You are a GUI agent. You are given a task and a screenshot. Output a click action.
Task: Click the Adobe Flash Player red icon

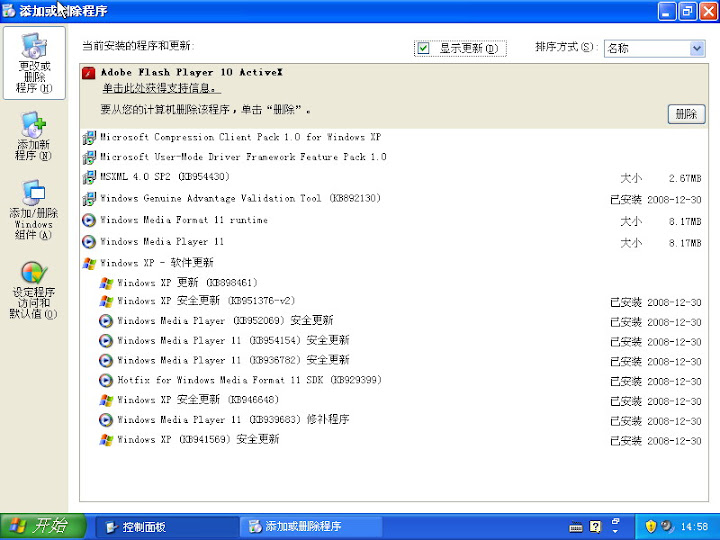(89, 73)
